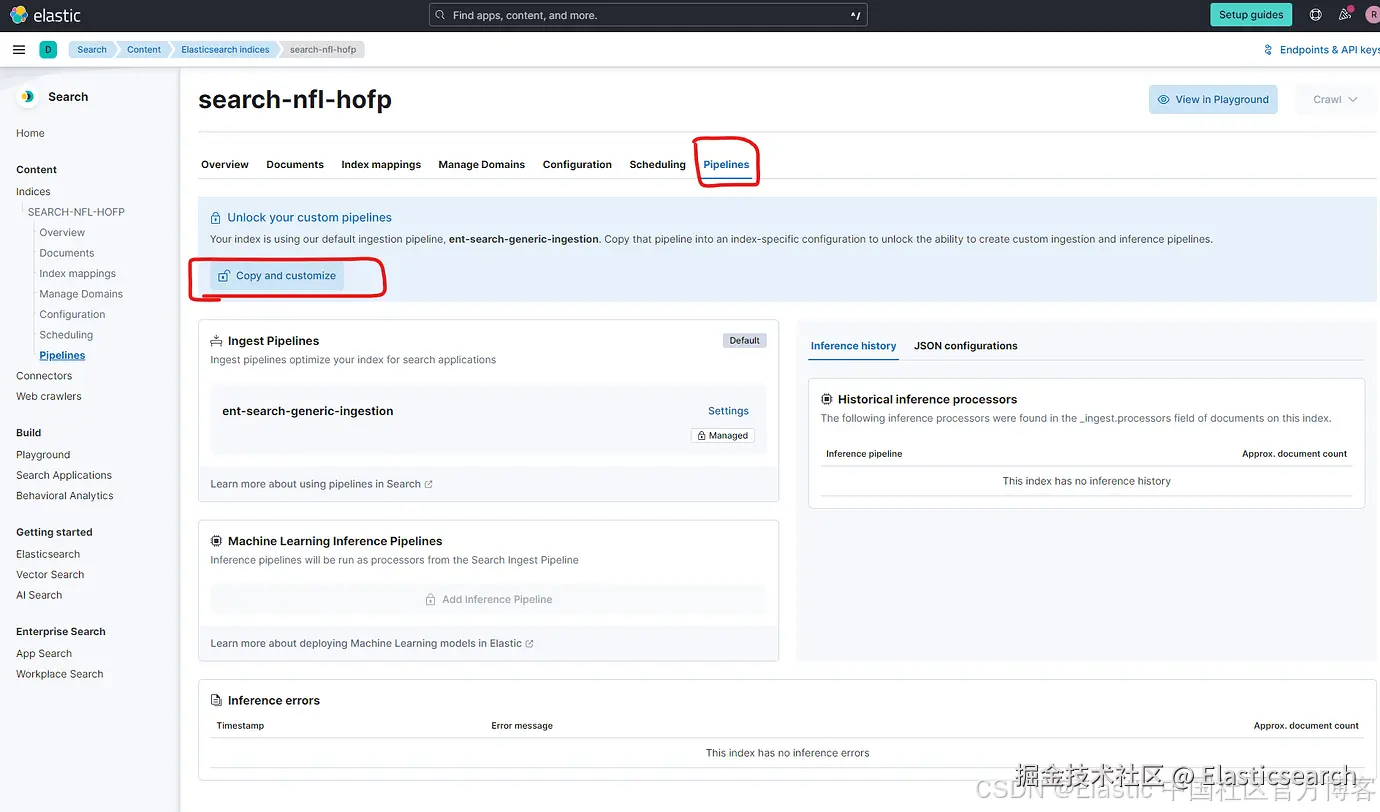Image resolution: width=1380 pixels, height=812 pixels.
Task: Open Search Applications in the sidebar
Action: 64,476
